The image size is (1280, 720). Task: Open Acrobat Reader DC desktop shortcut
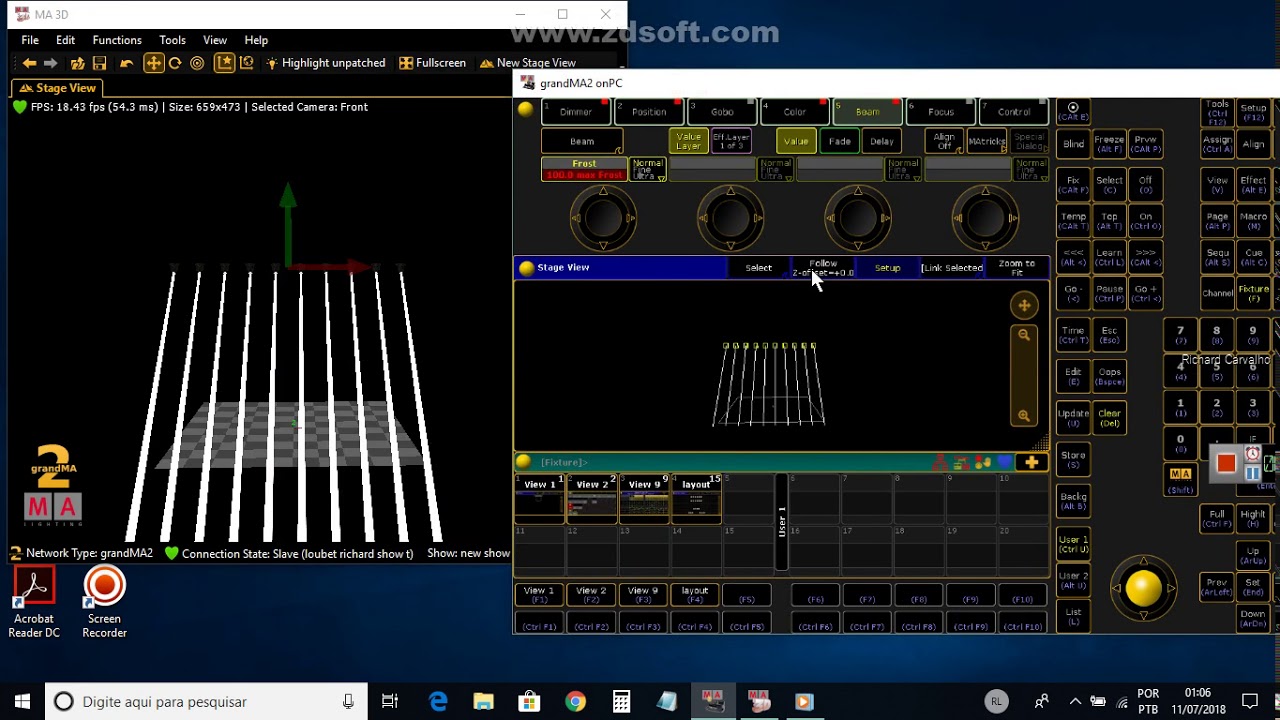pos(34,603)
